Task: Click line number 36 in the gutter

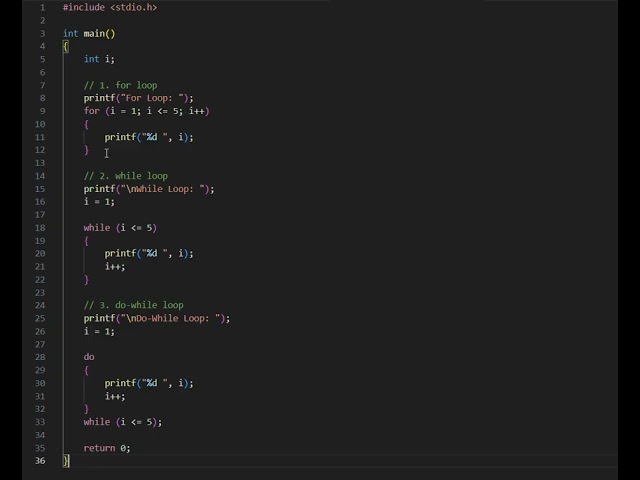Action: point(40,461)
